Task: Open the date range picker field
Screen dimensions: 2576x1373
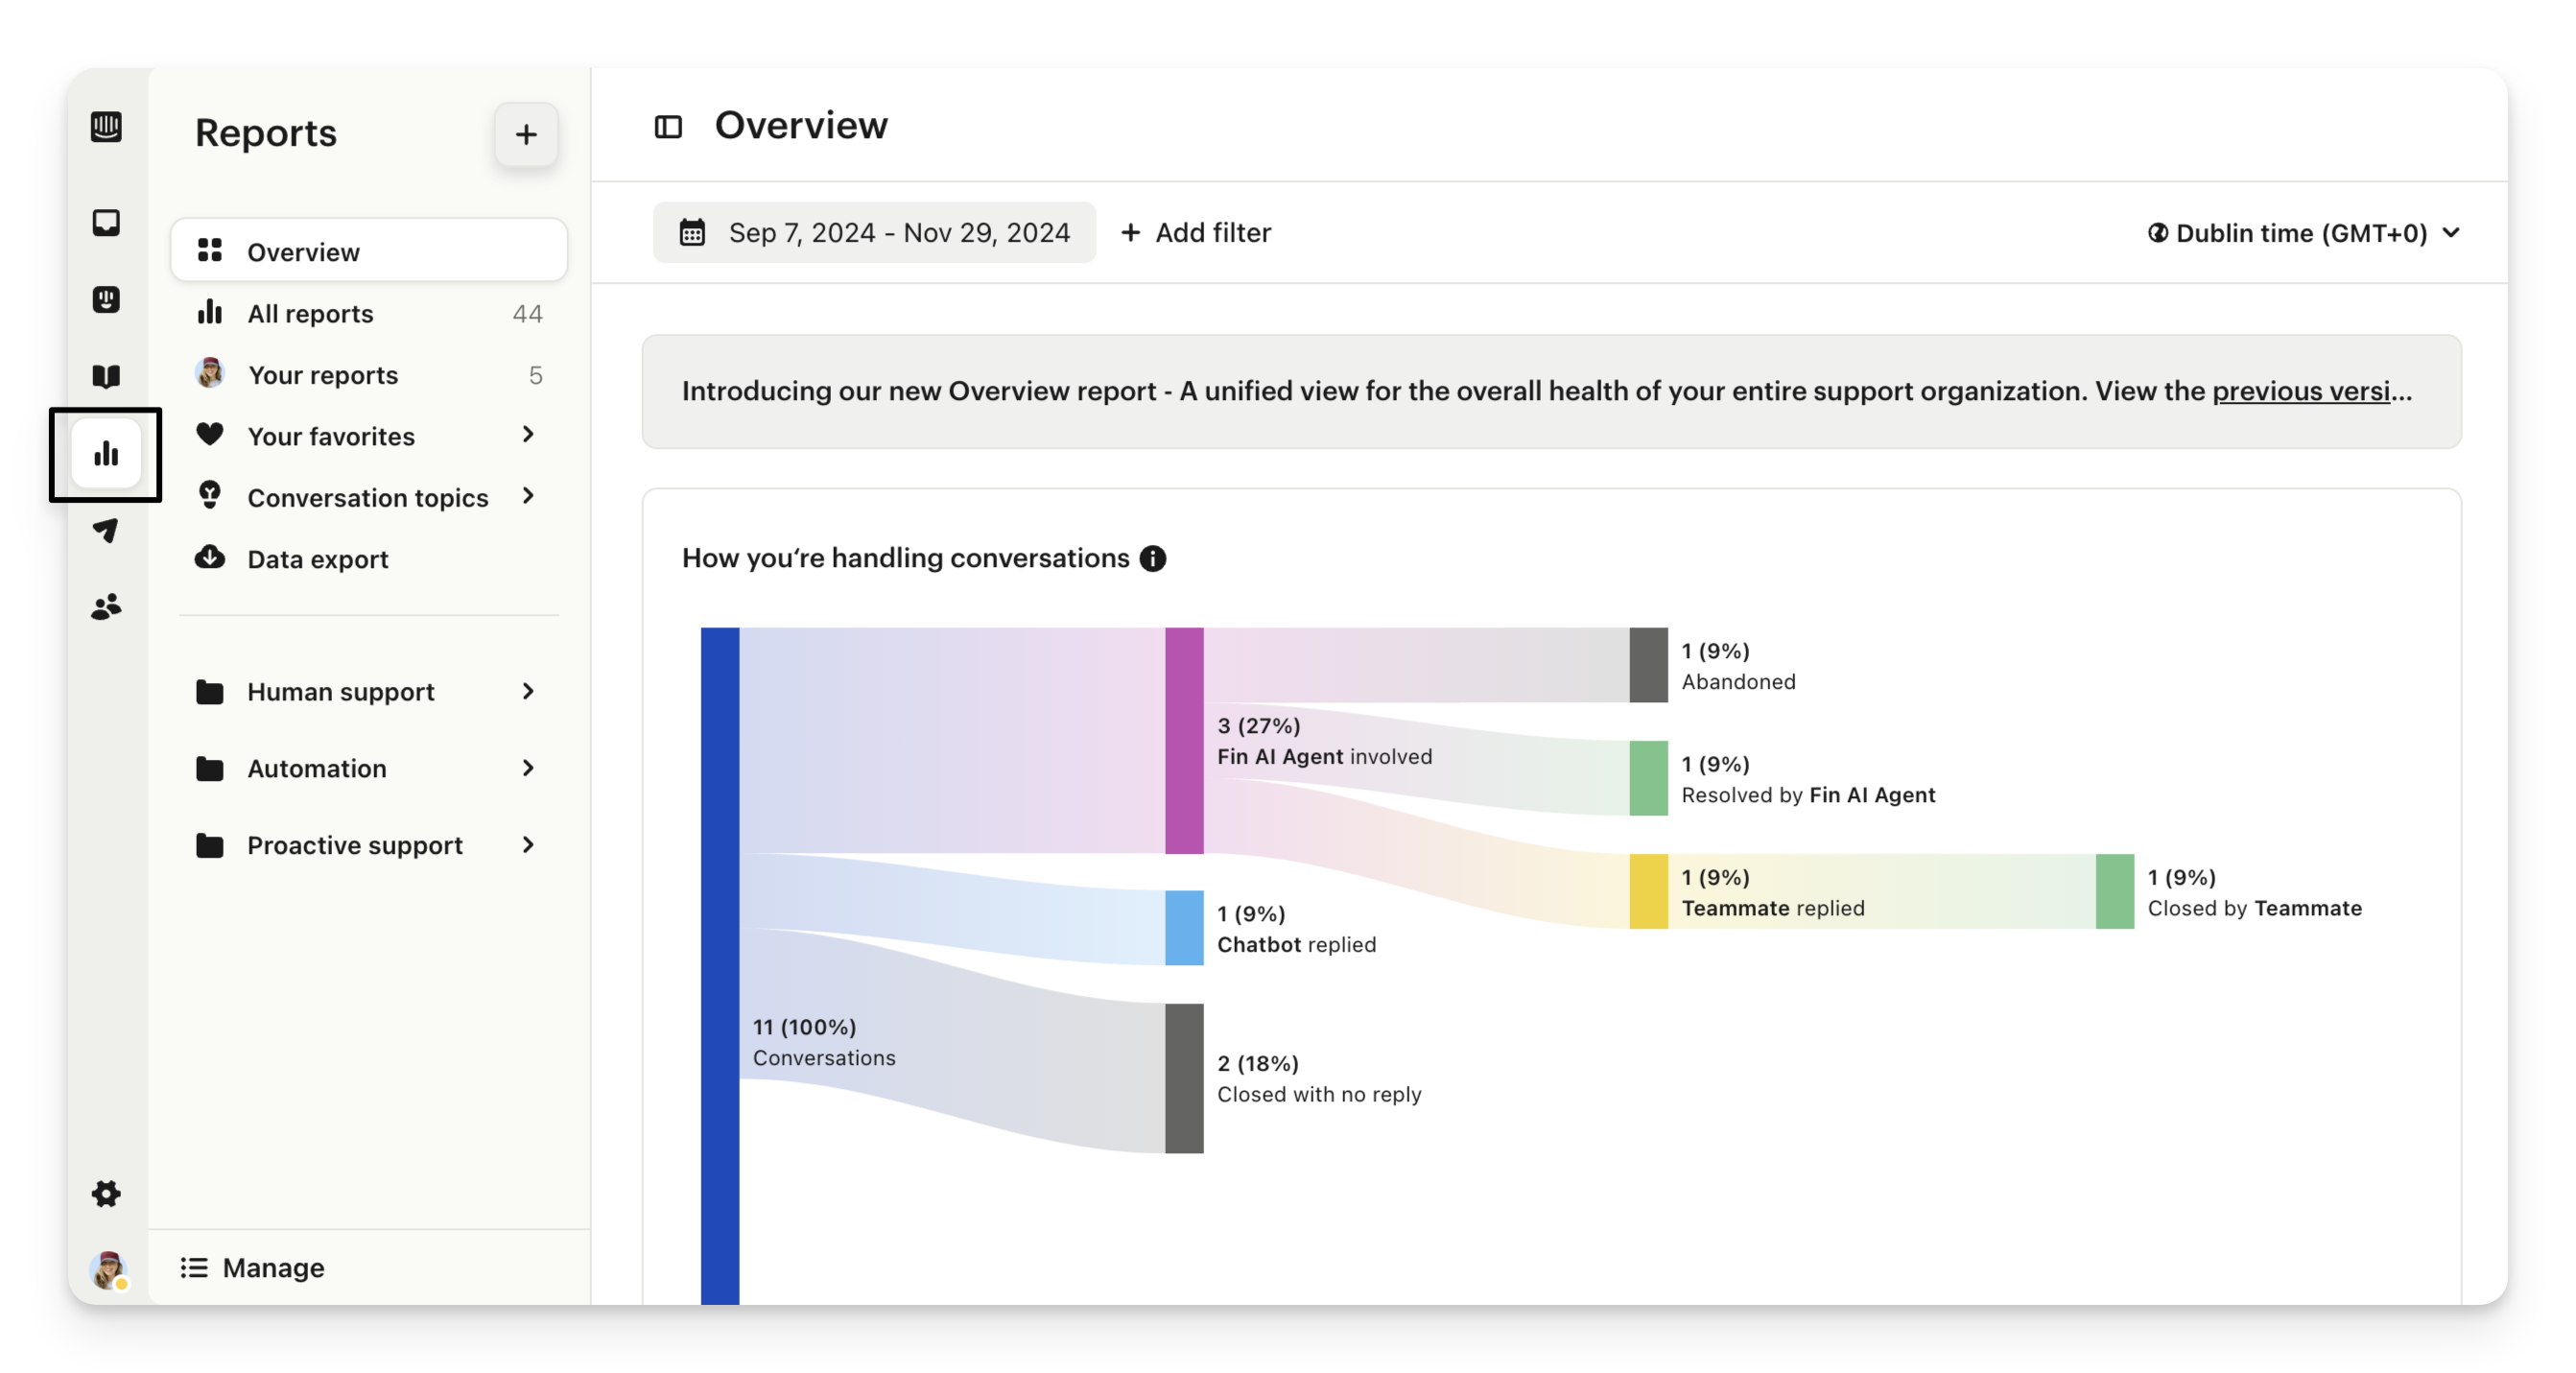Action: tap(874, 233)
